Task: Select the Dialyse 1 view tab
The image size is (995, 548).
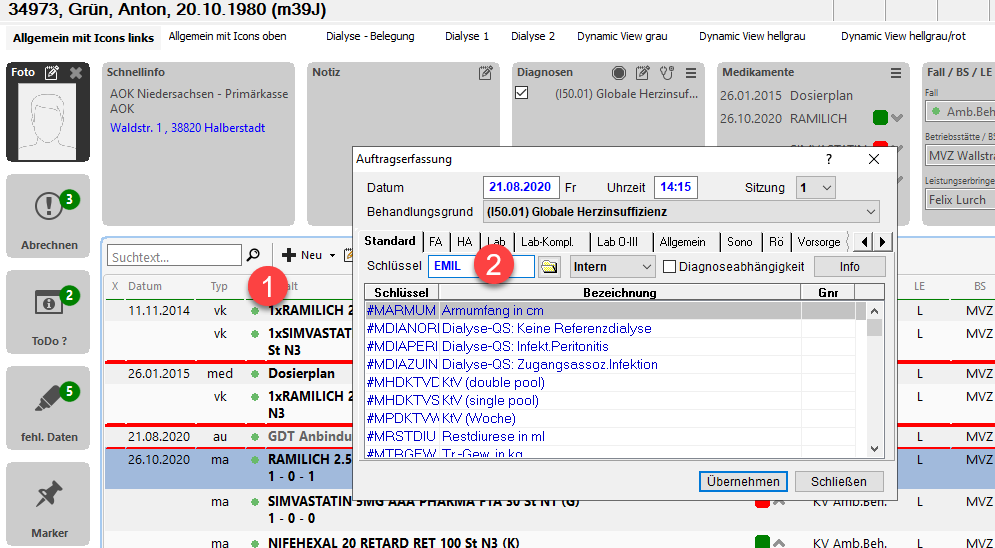Action: 467,37
